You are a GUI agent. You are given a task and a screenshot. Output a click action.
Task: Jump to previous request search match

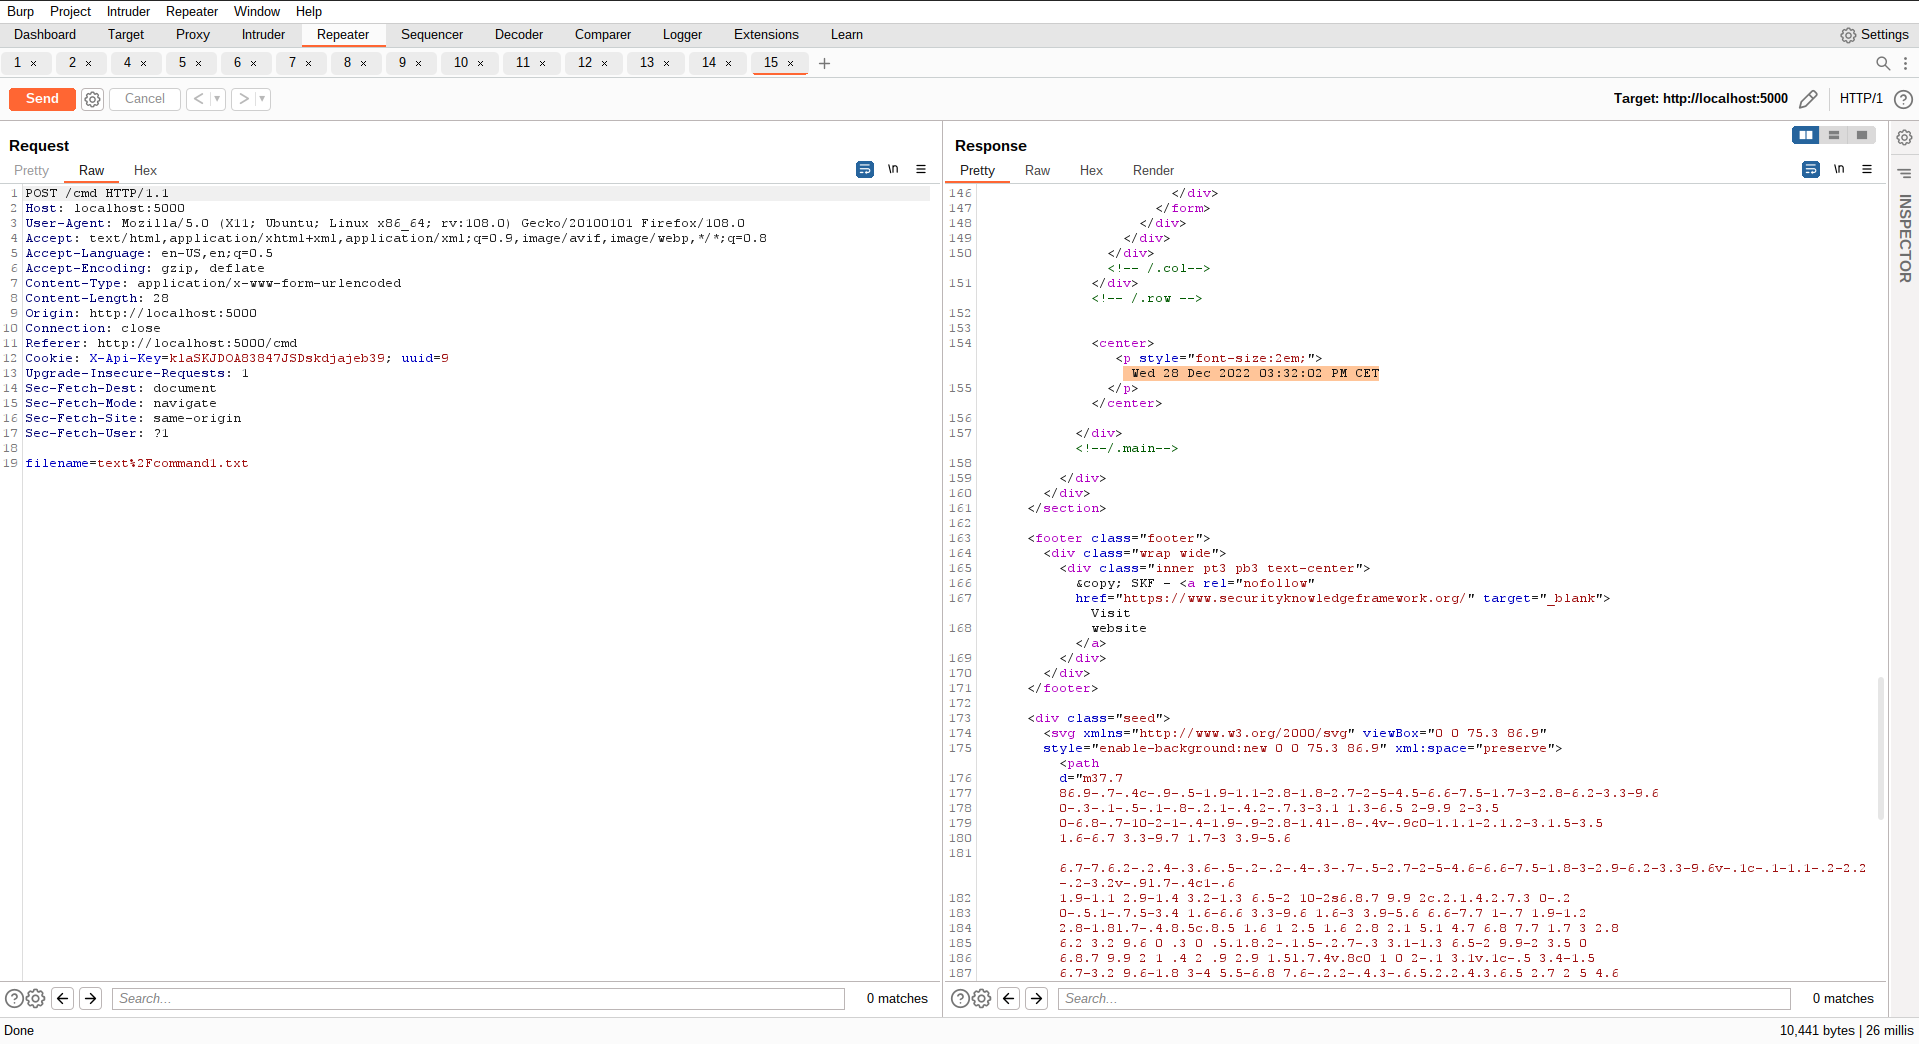pos(63,998)
